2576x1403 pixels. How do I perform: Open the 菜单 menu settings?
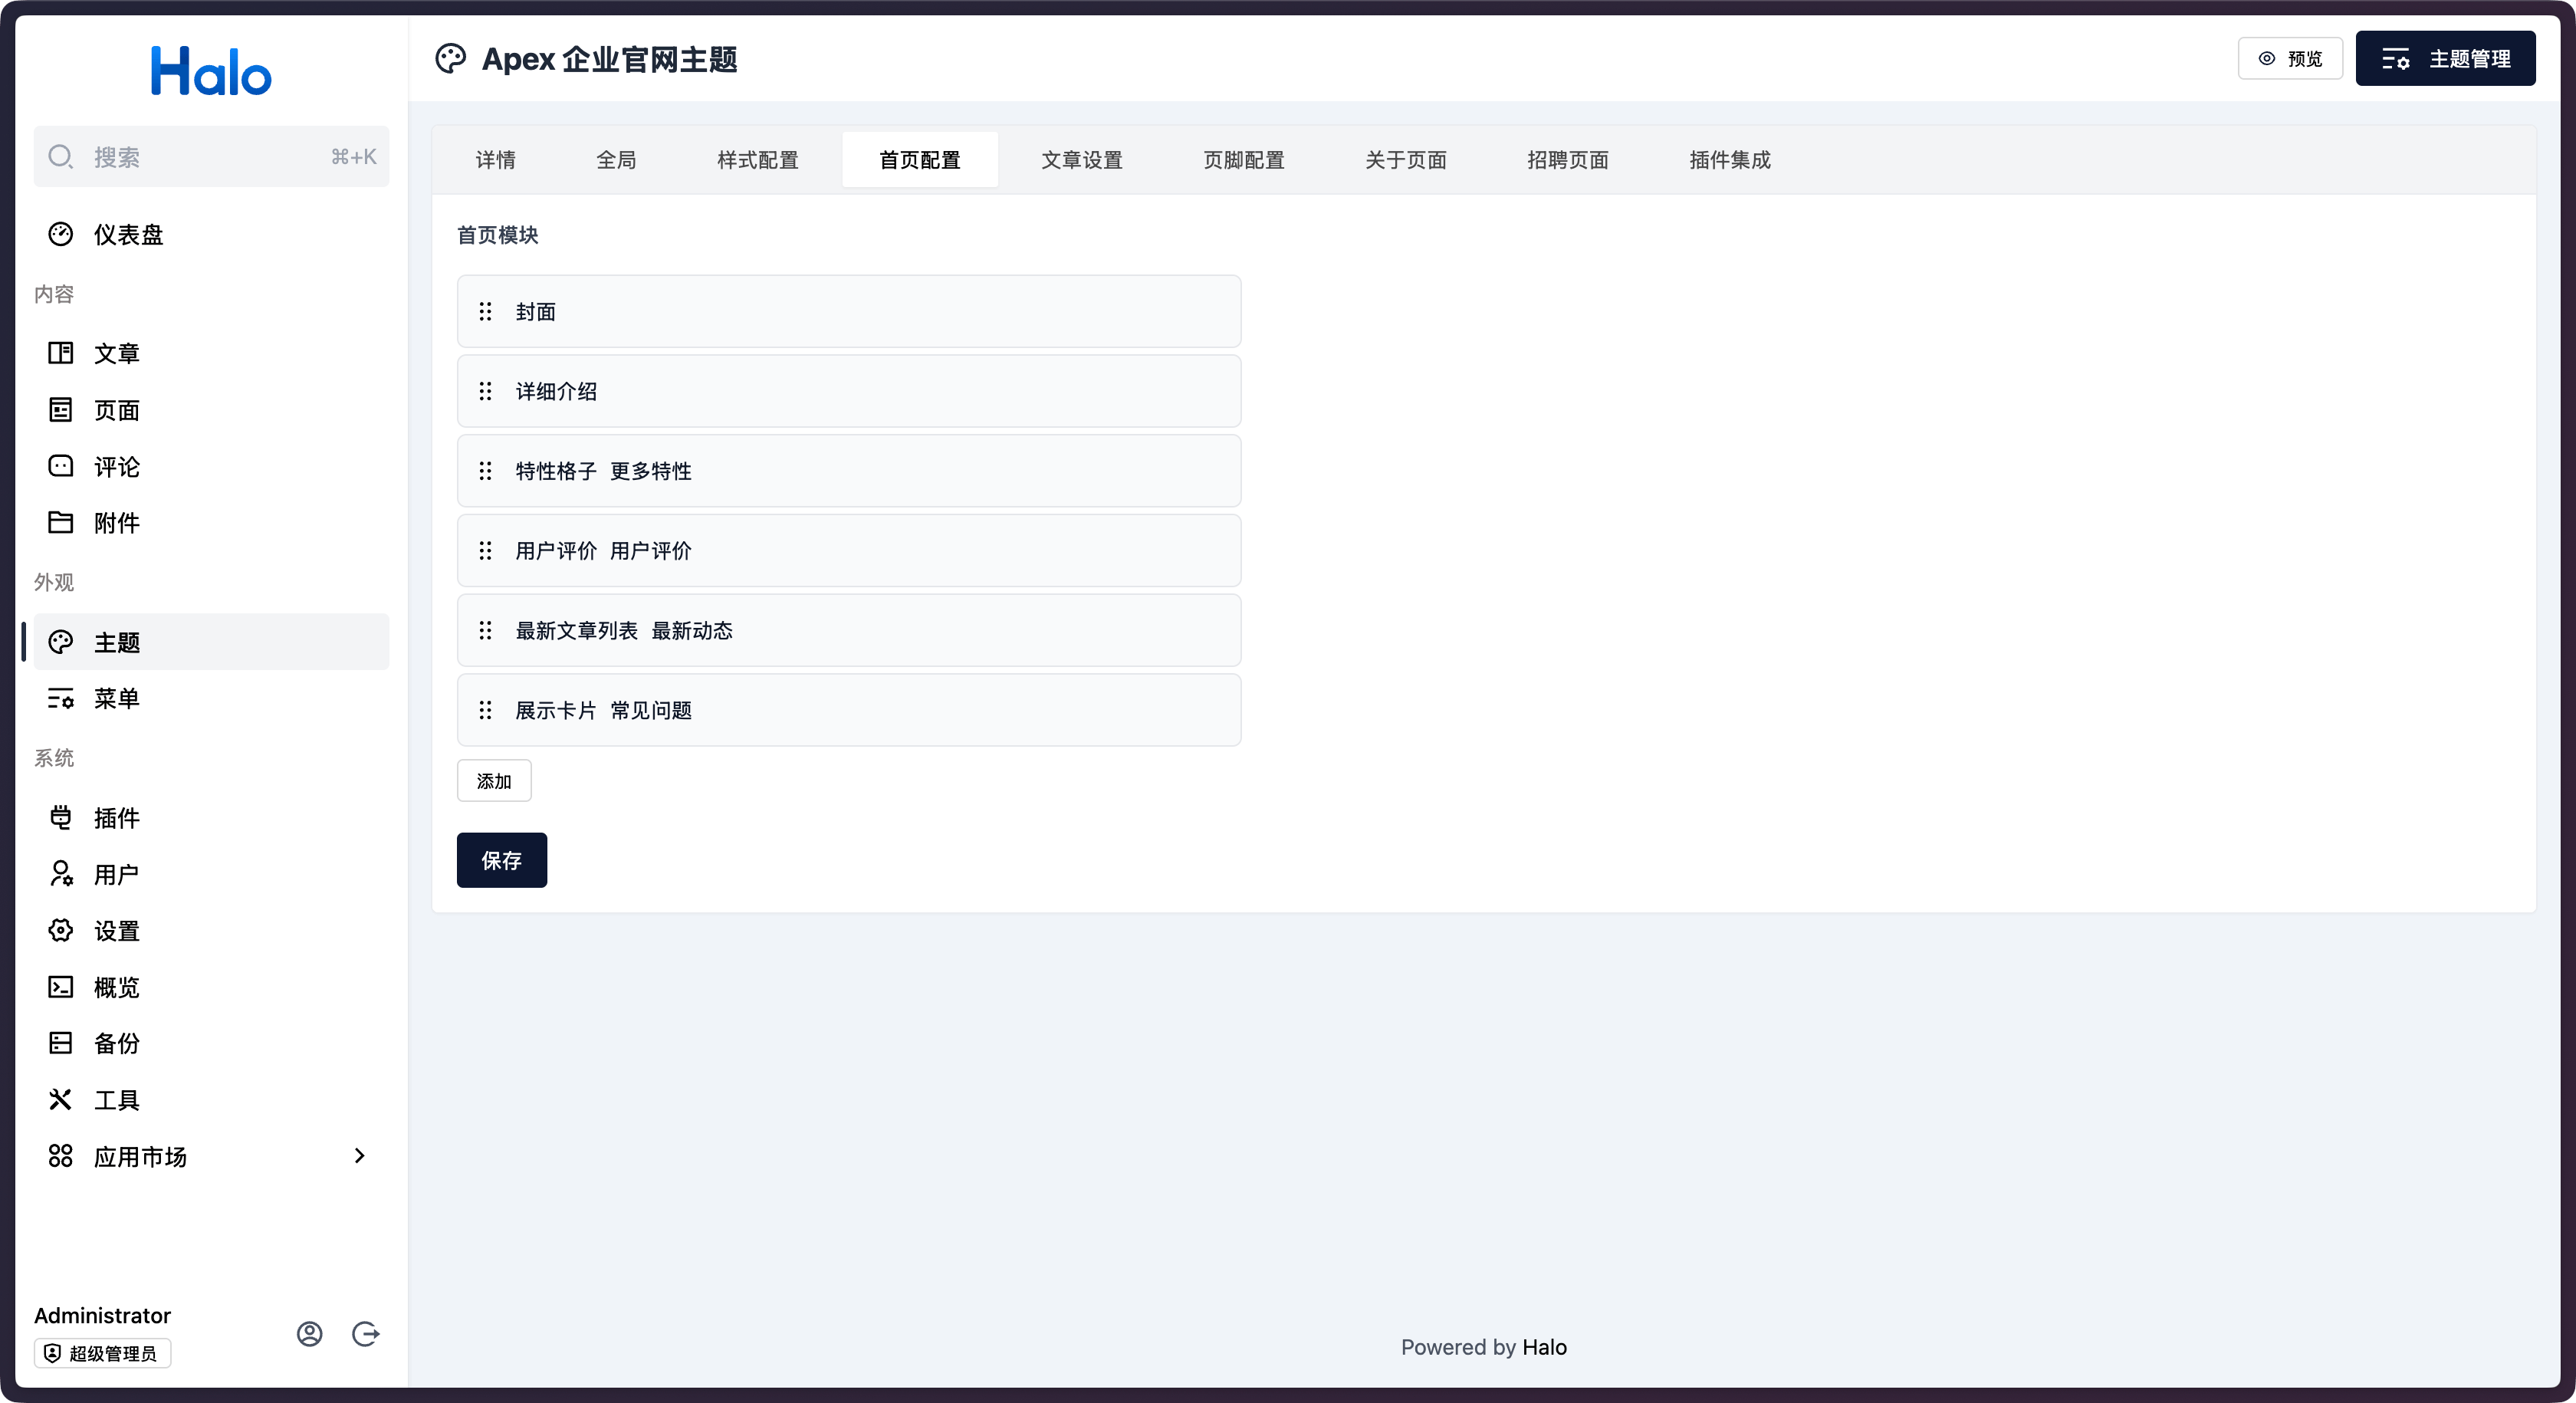[x=117, y=699]
